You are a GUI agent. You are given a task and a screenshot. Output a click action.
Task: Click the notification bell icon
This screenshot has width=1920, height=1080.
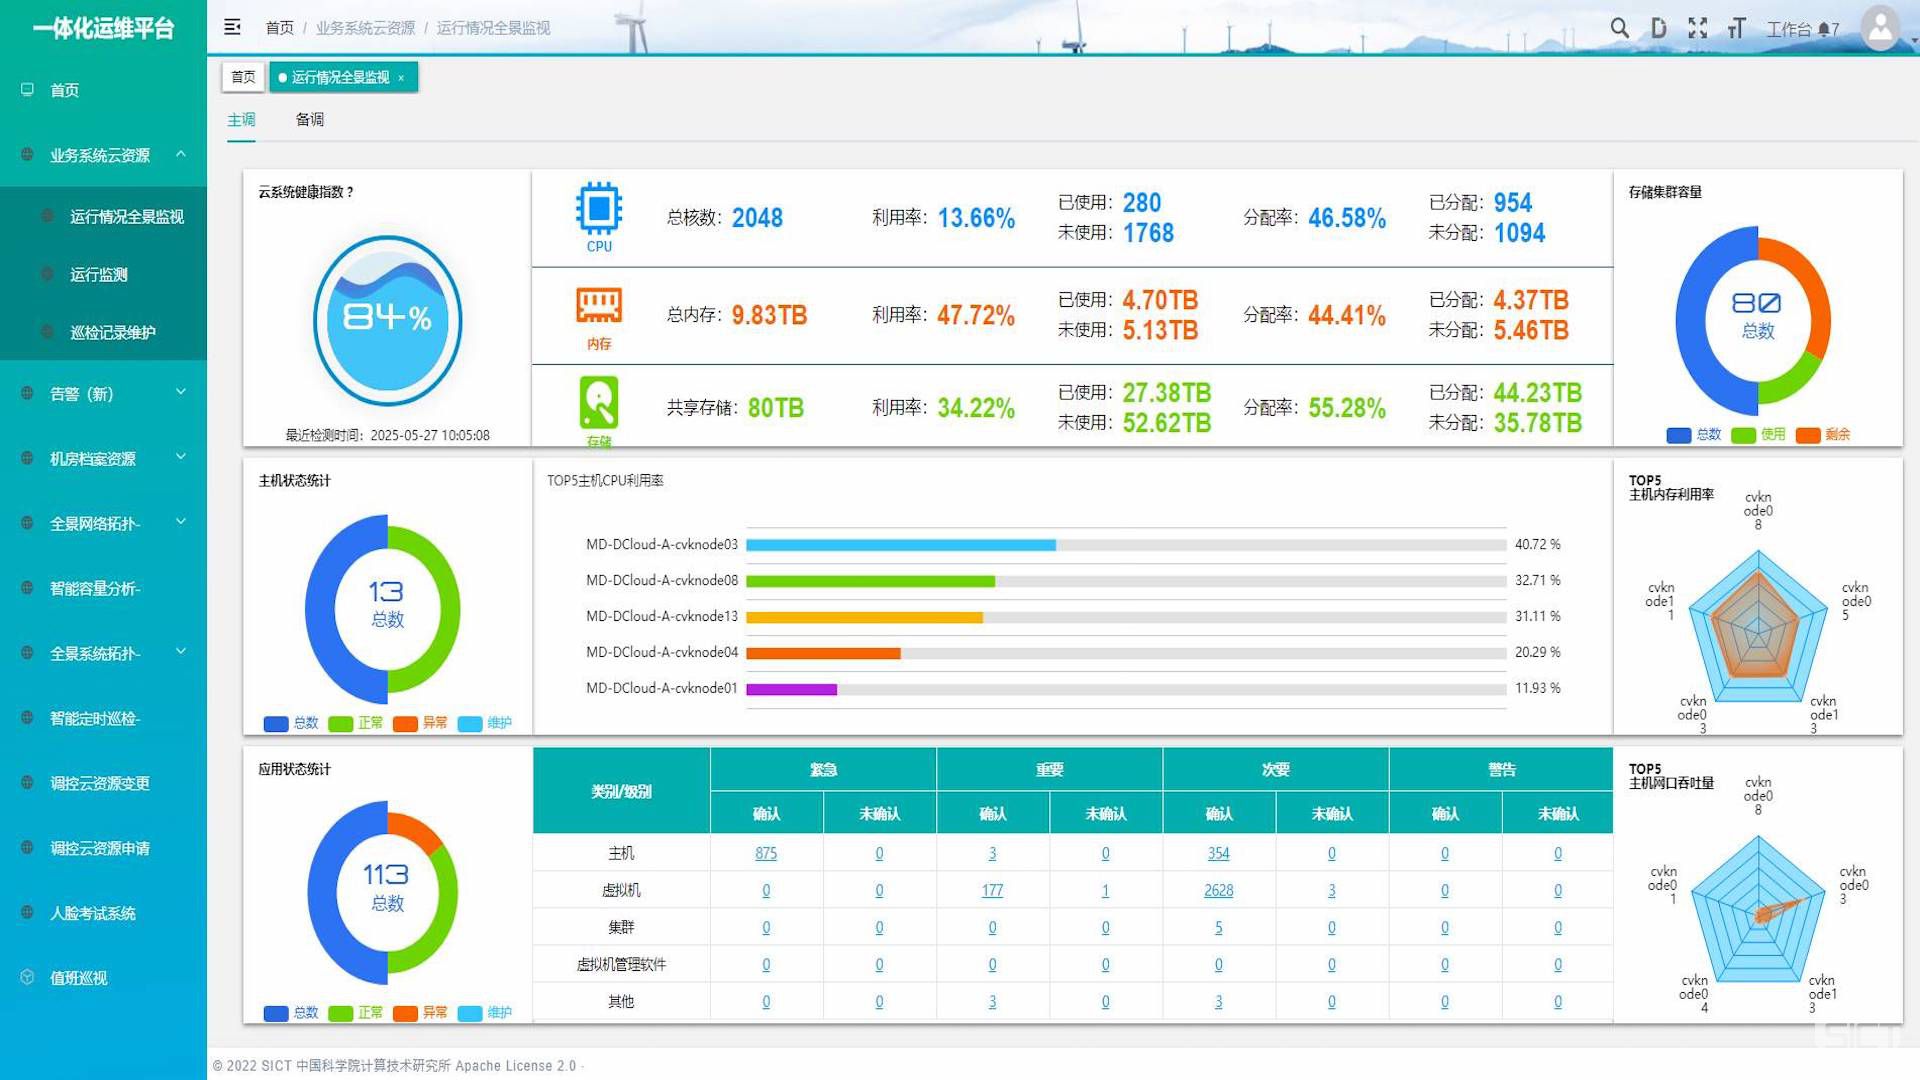1824,29
